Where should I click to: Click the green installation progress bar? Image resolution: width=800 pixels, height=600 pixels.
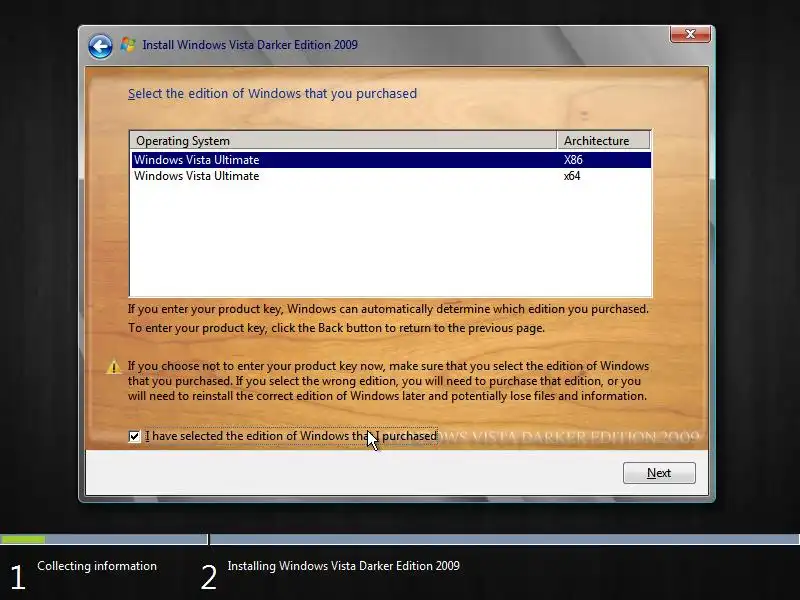(x=22, y=539)
